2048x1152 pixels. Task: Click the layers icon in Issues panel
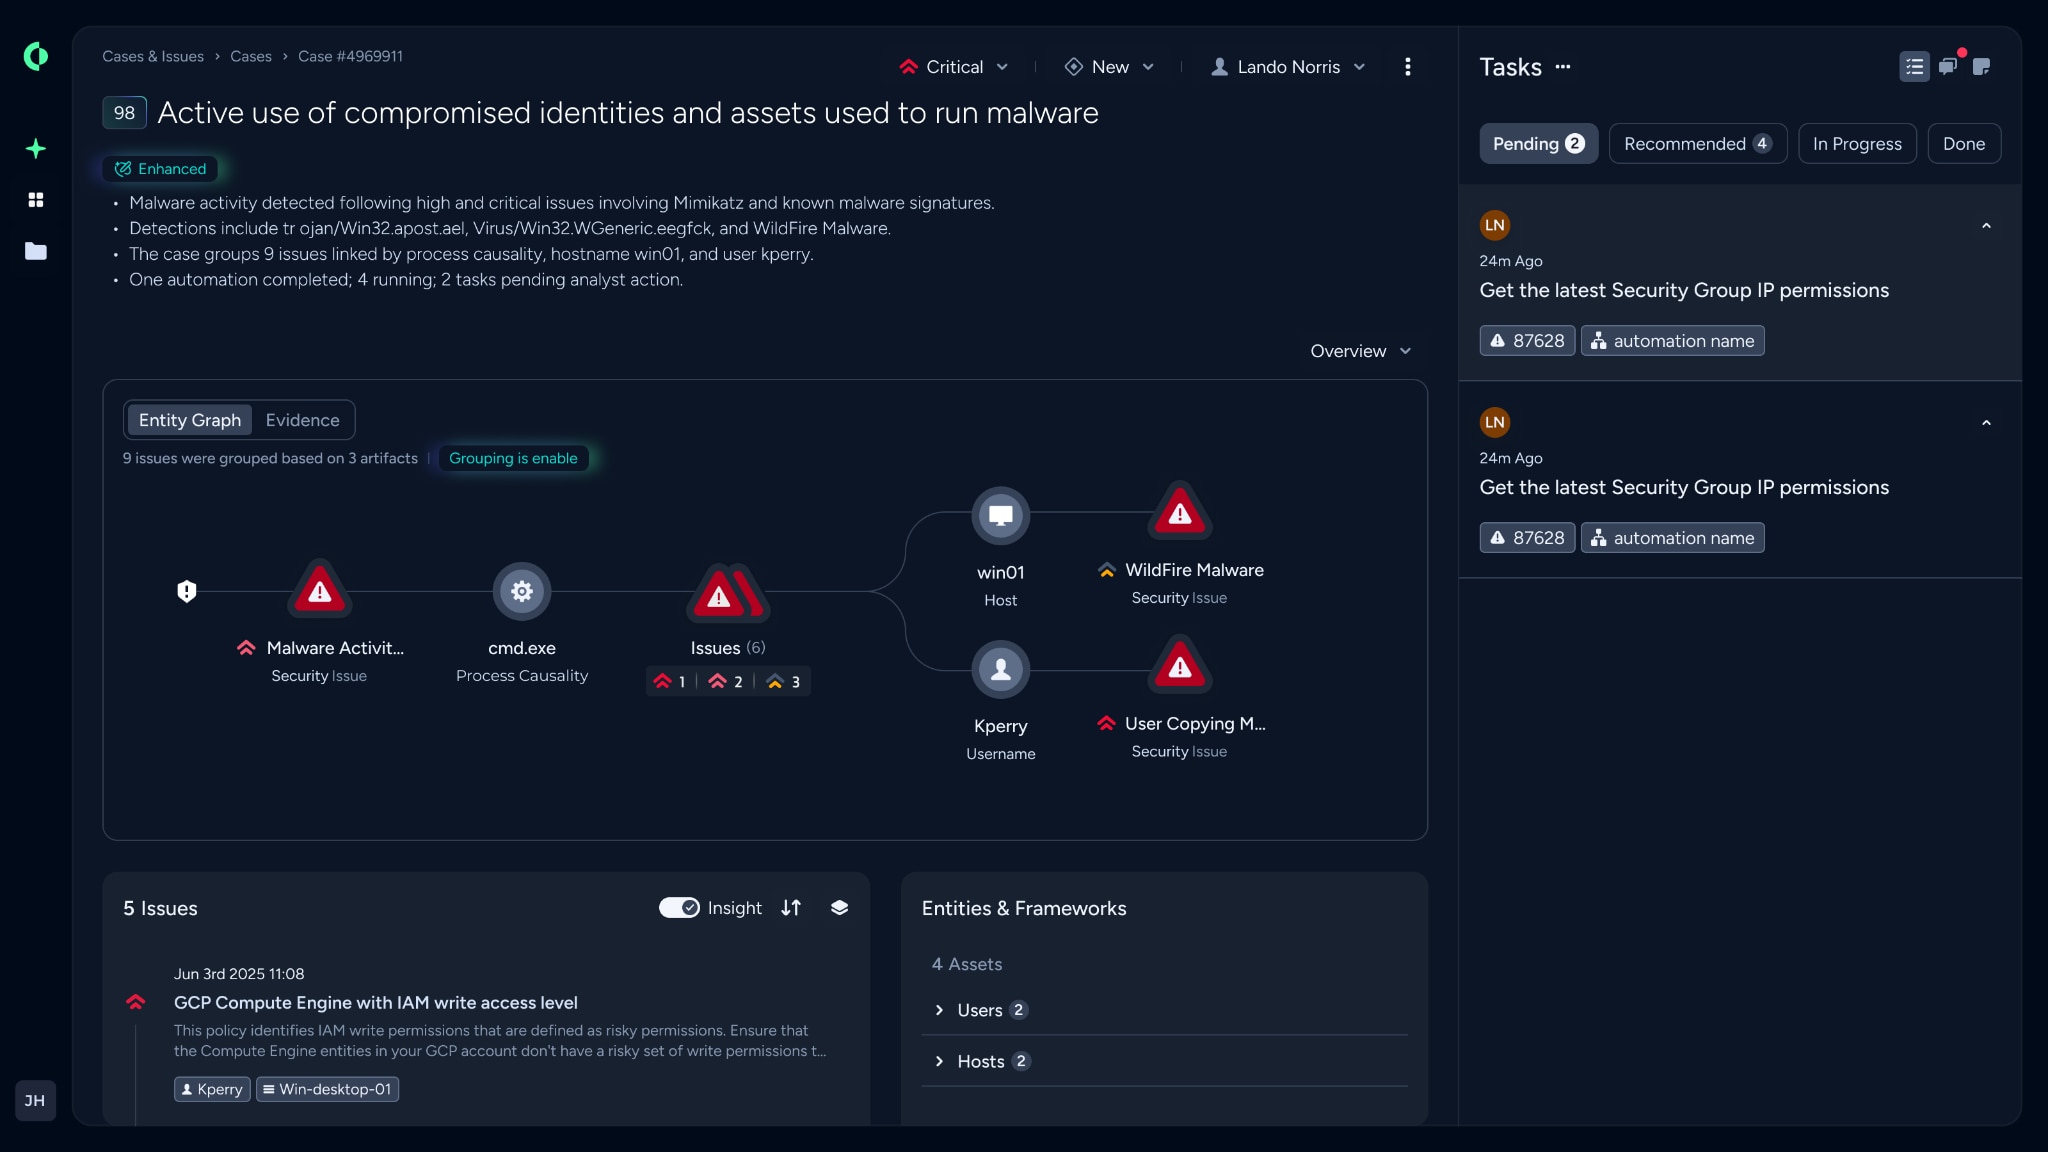coord(839,907)
